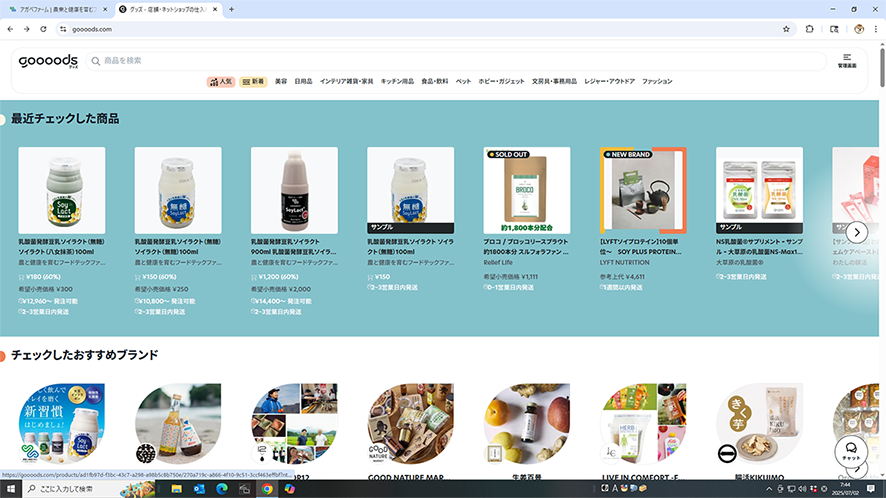Screen dimensions: 886x498
Task: Select the 新着 category tab
Action: (x=253, y=81)
